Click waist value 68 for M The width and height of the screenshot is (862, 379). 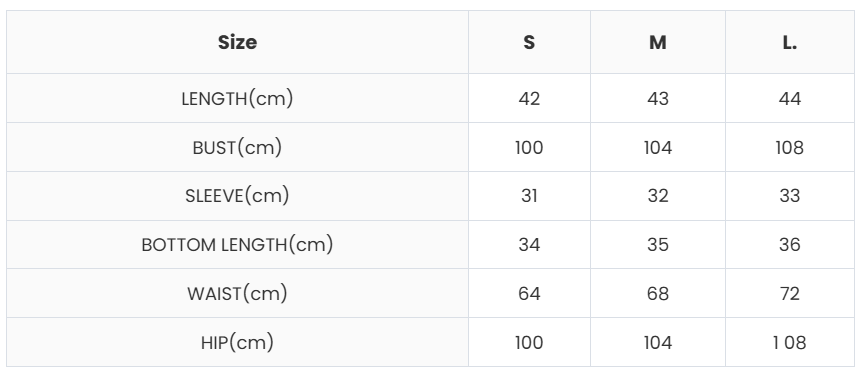click(657, 294)
